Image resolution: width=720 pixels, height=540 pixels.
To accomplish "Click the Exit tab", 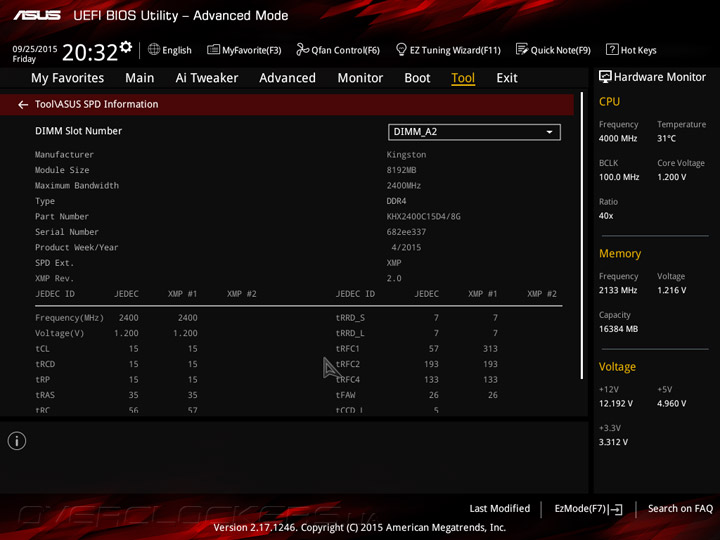I will point(507,78).
